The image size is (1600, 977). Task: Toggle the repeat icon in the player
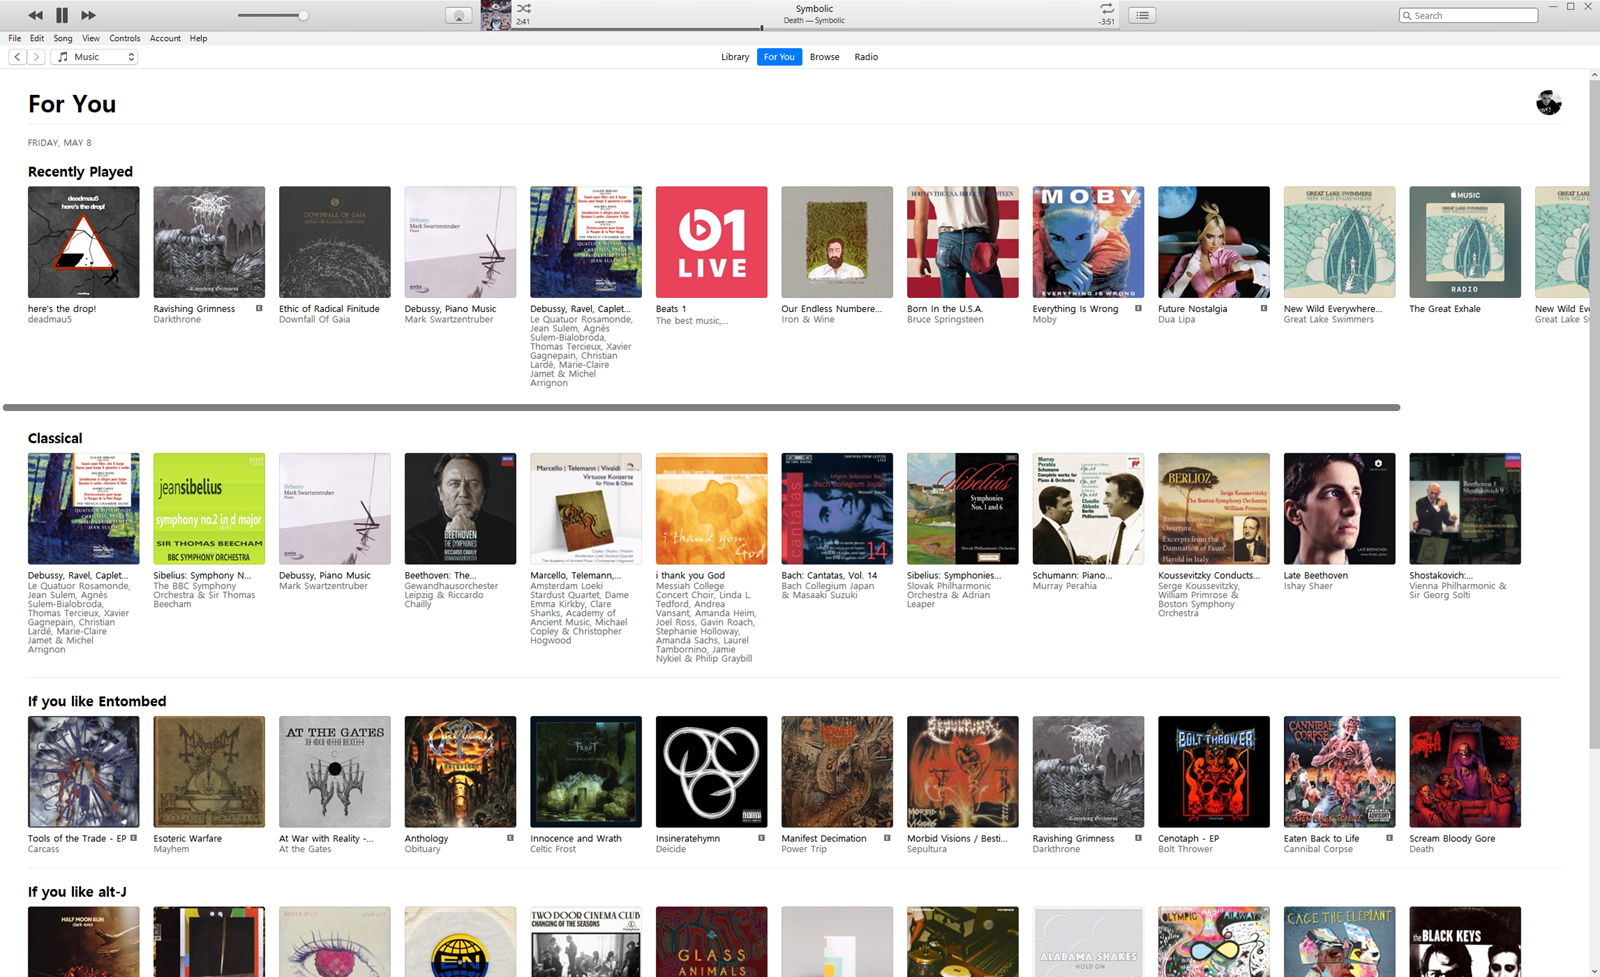coord(1107,9)
